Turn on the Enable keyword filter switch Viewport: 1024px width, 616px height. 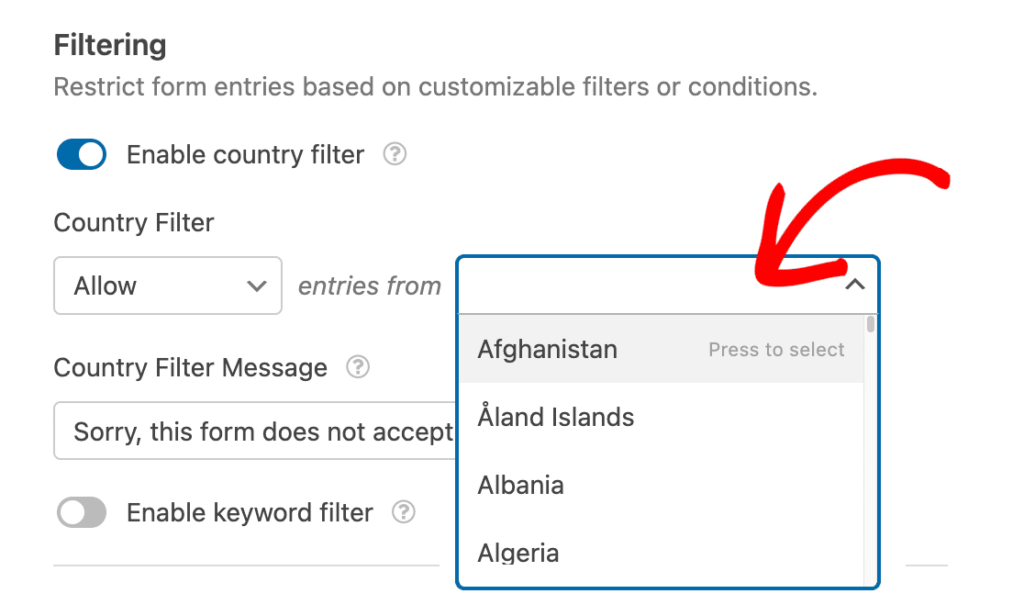[x=82, y=512]
